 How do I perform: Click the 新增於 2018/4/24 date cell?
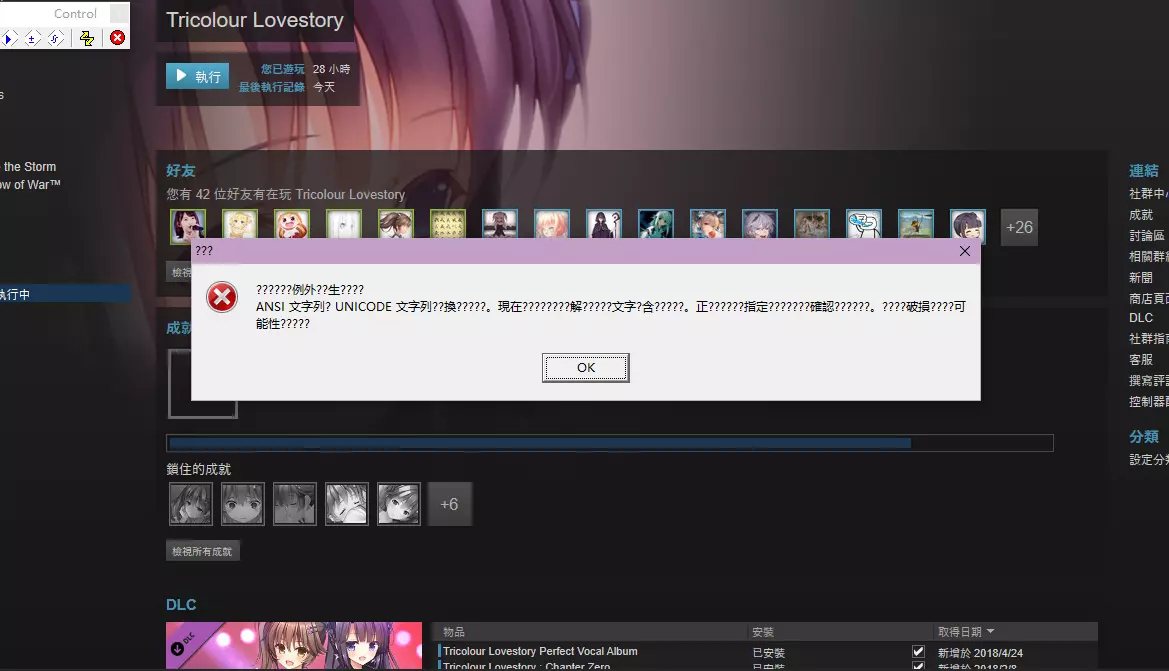[980, 652]
